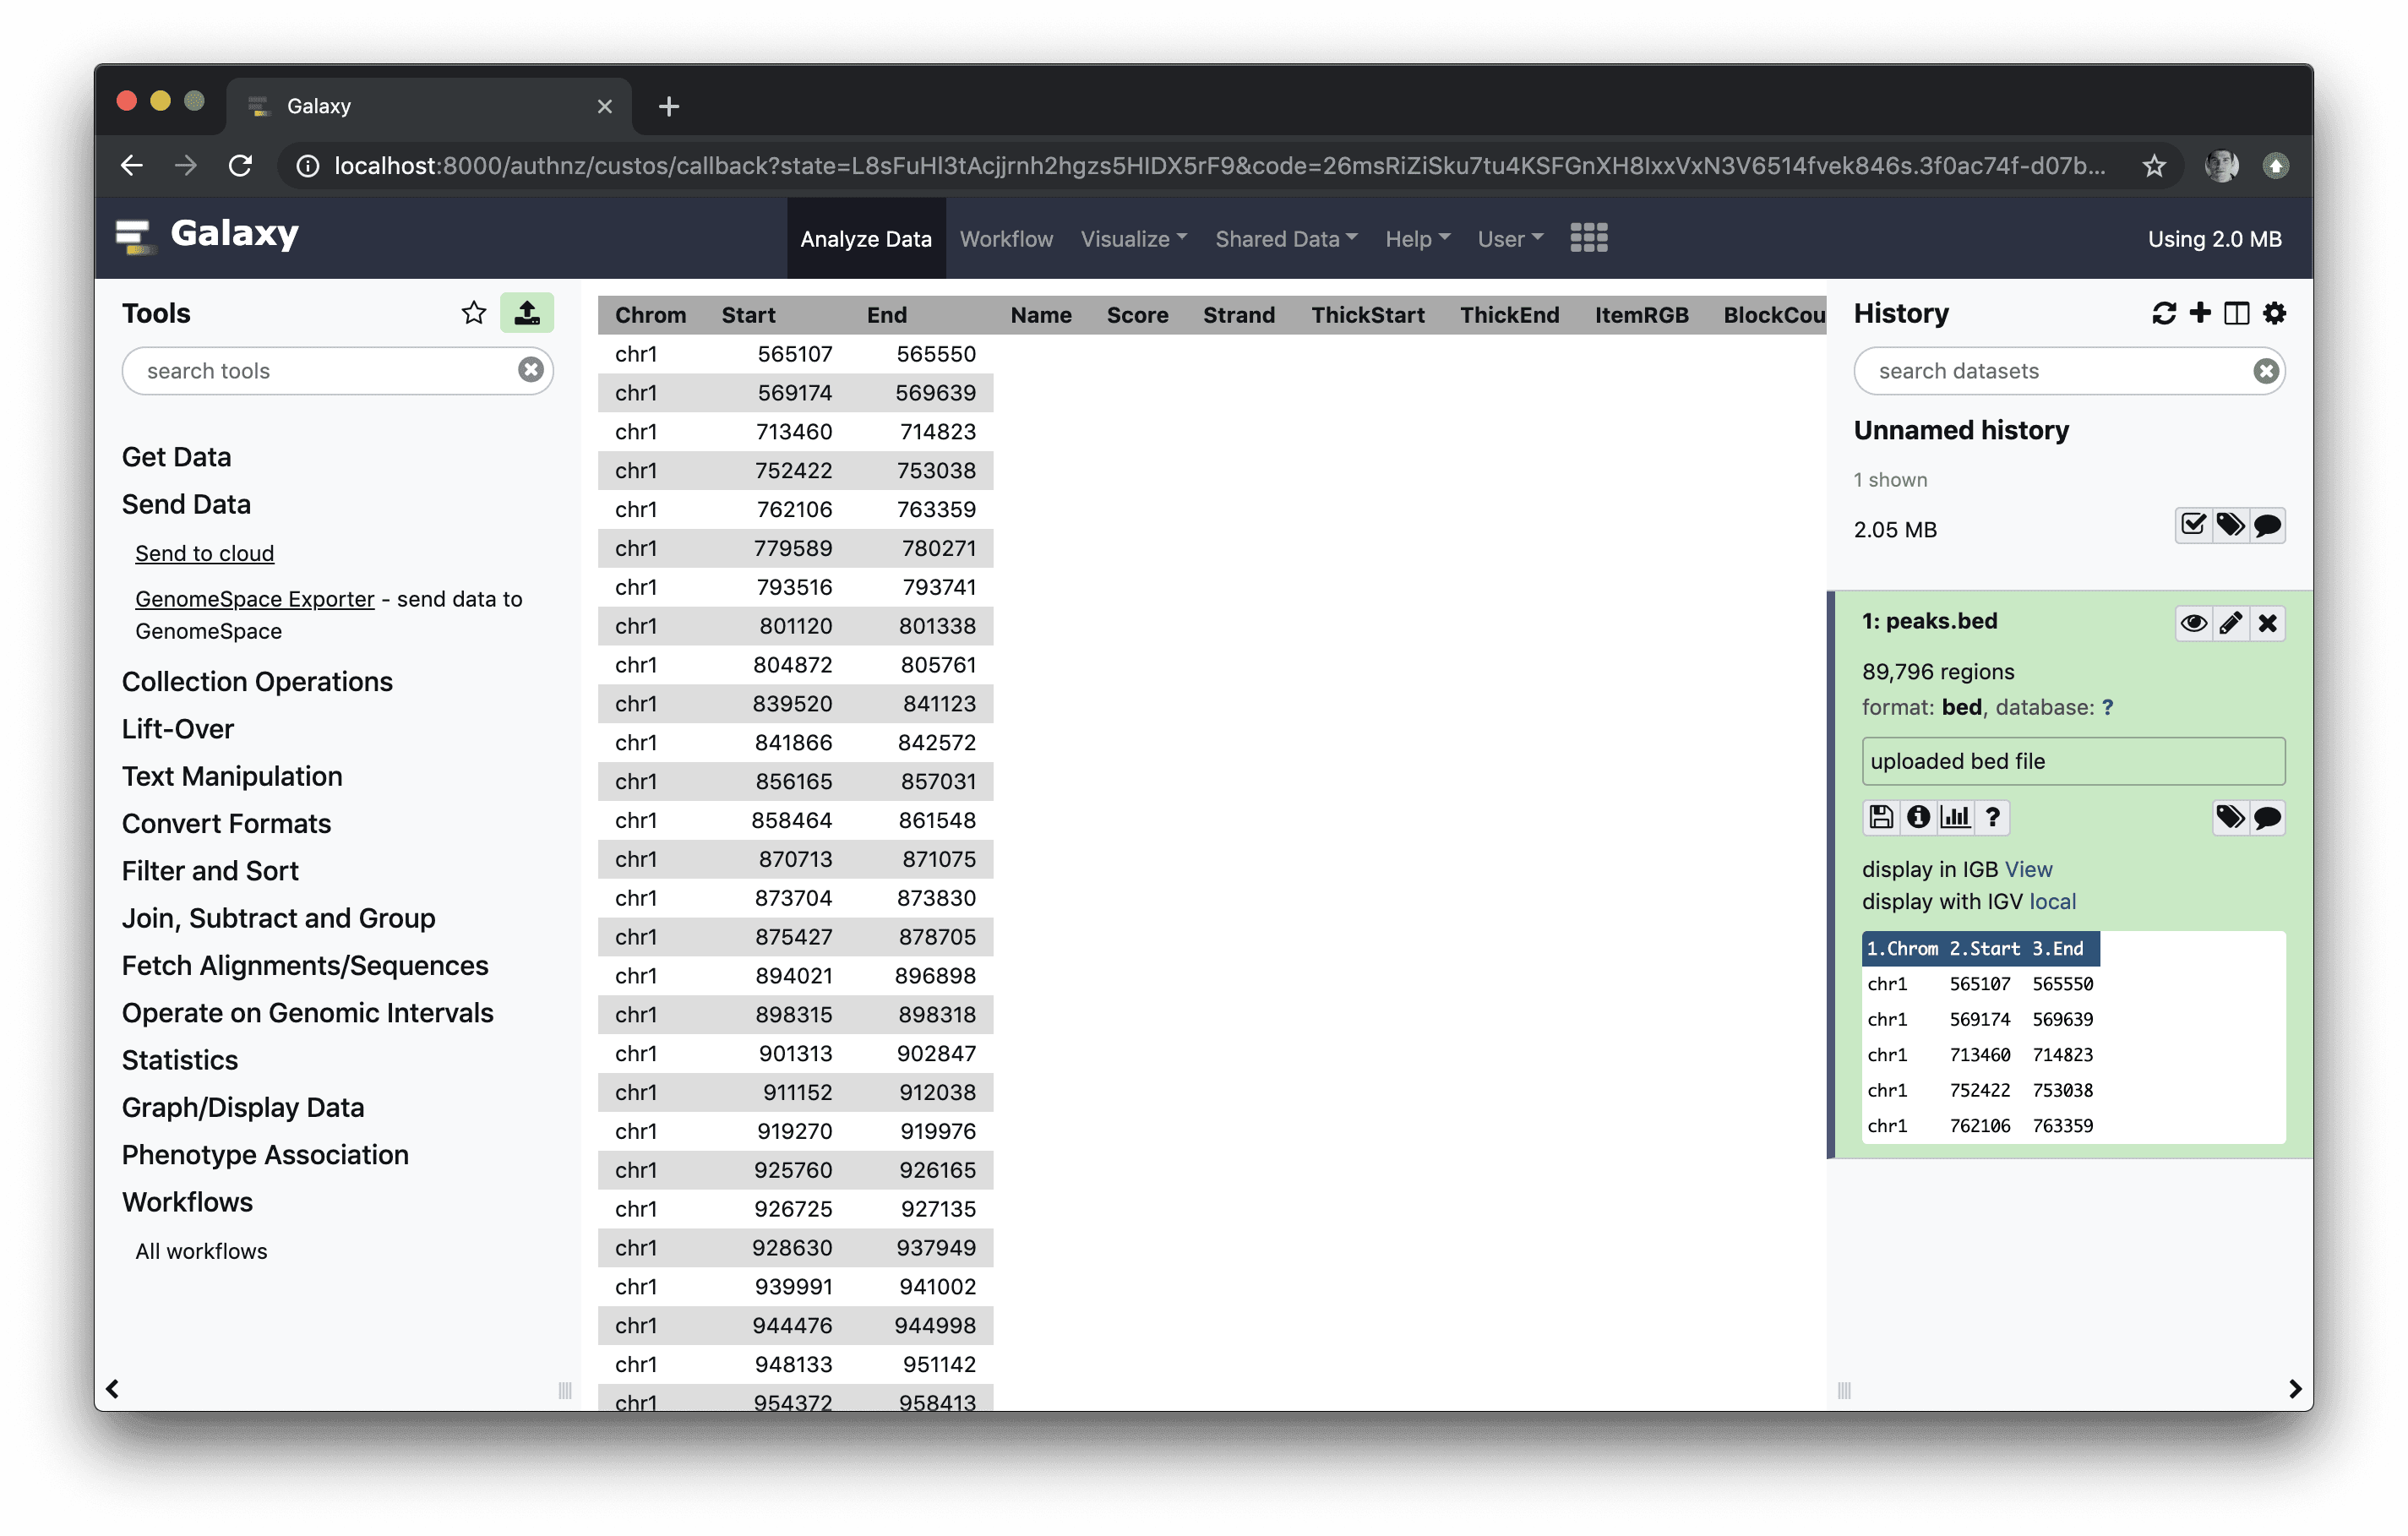Click the visualize chart icon for peaks.bed
This screenshot has width=2408, height=1536.
coord(1955,817)
